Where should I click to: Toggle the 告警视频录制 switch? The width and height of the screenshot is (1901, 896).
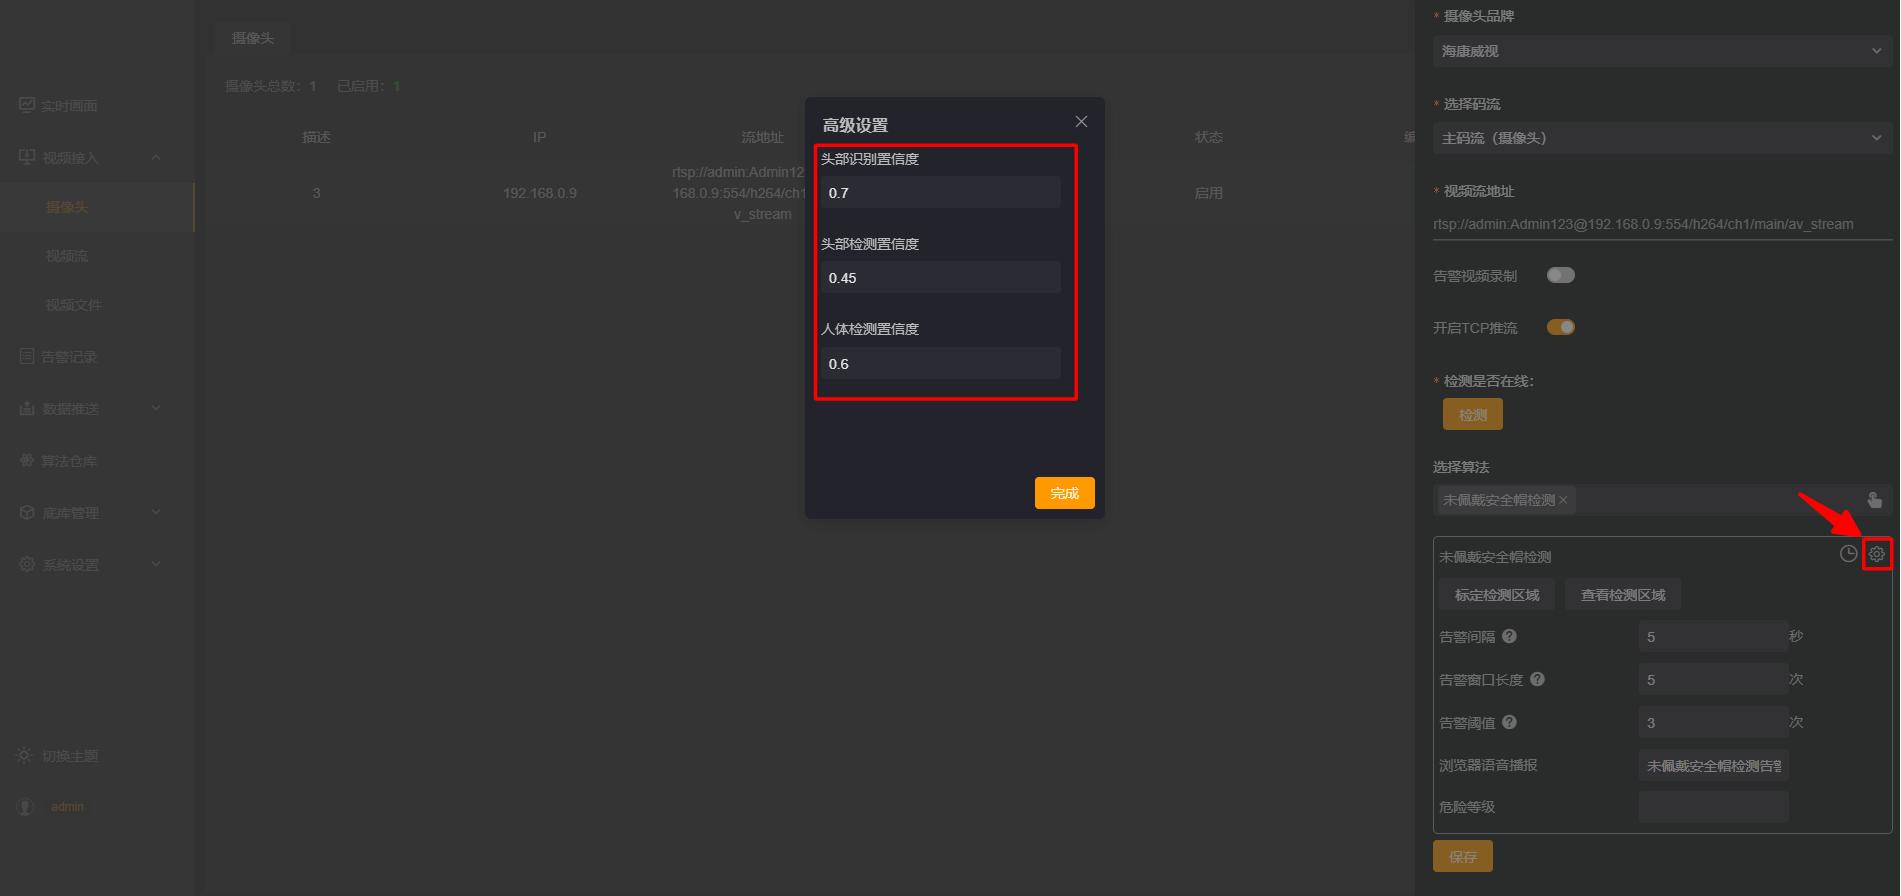(1561, 275)
